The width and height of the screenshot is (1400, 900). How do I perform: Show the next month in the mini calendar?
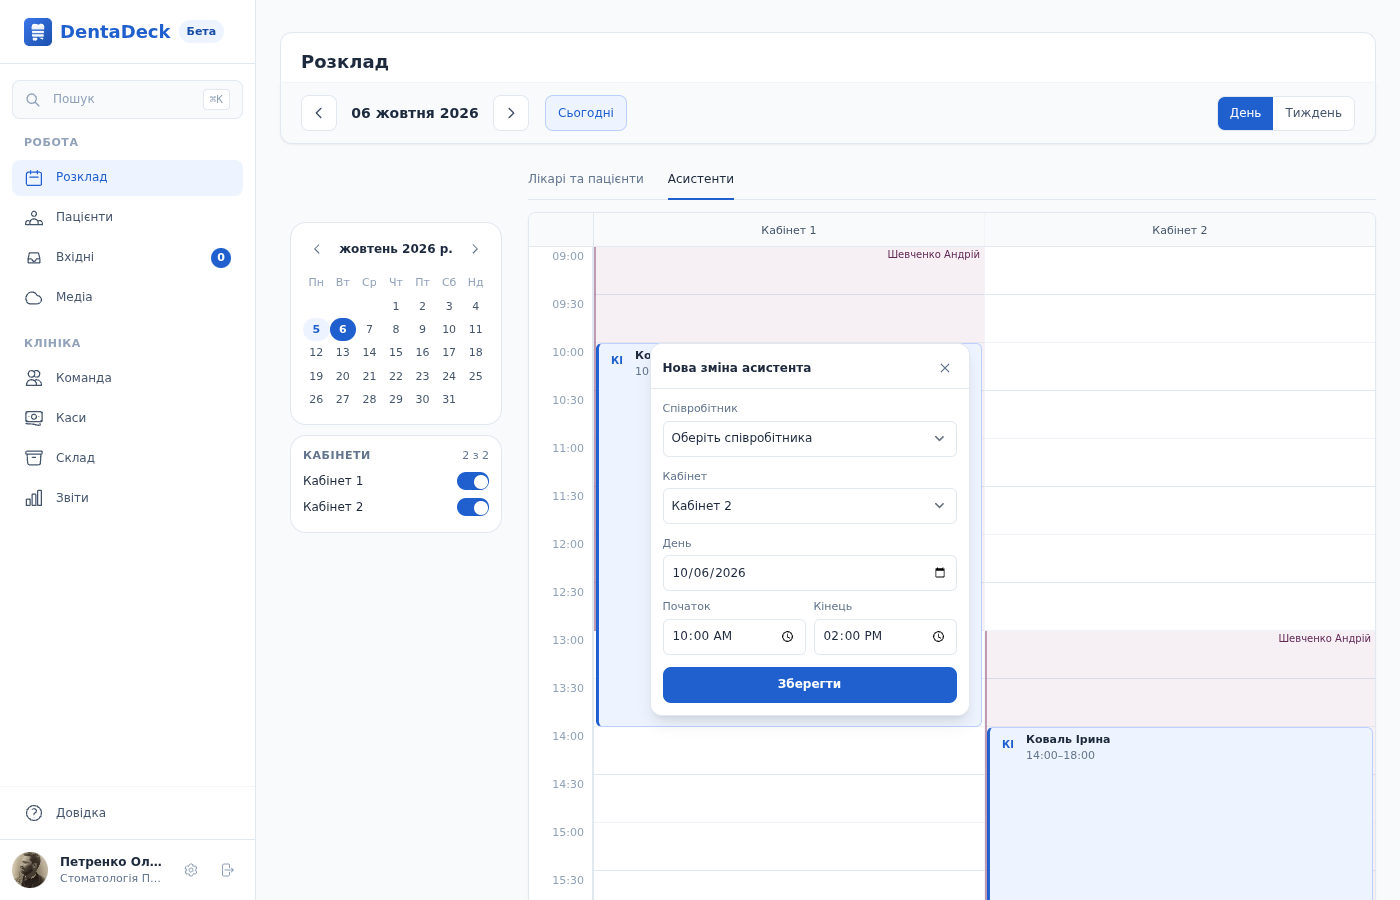tap(475, 249)
